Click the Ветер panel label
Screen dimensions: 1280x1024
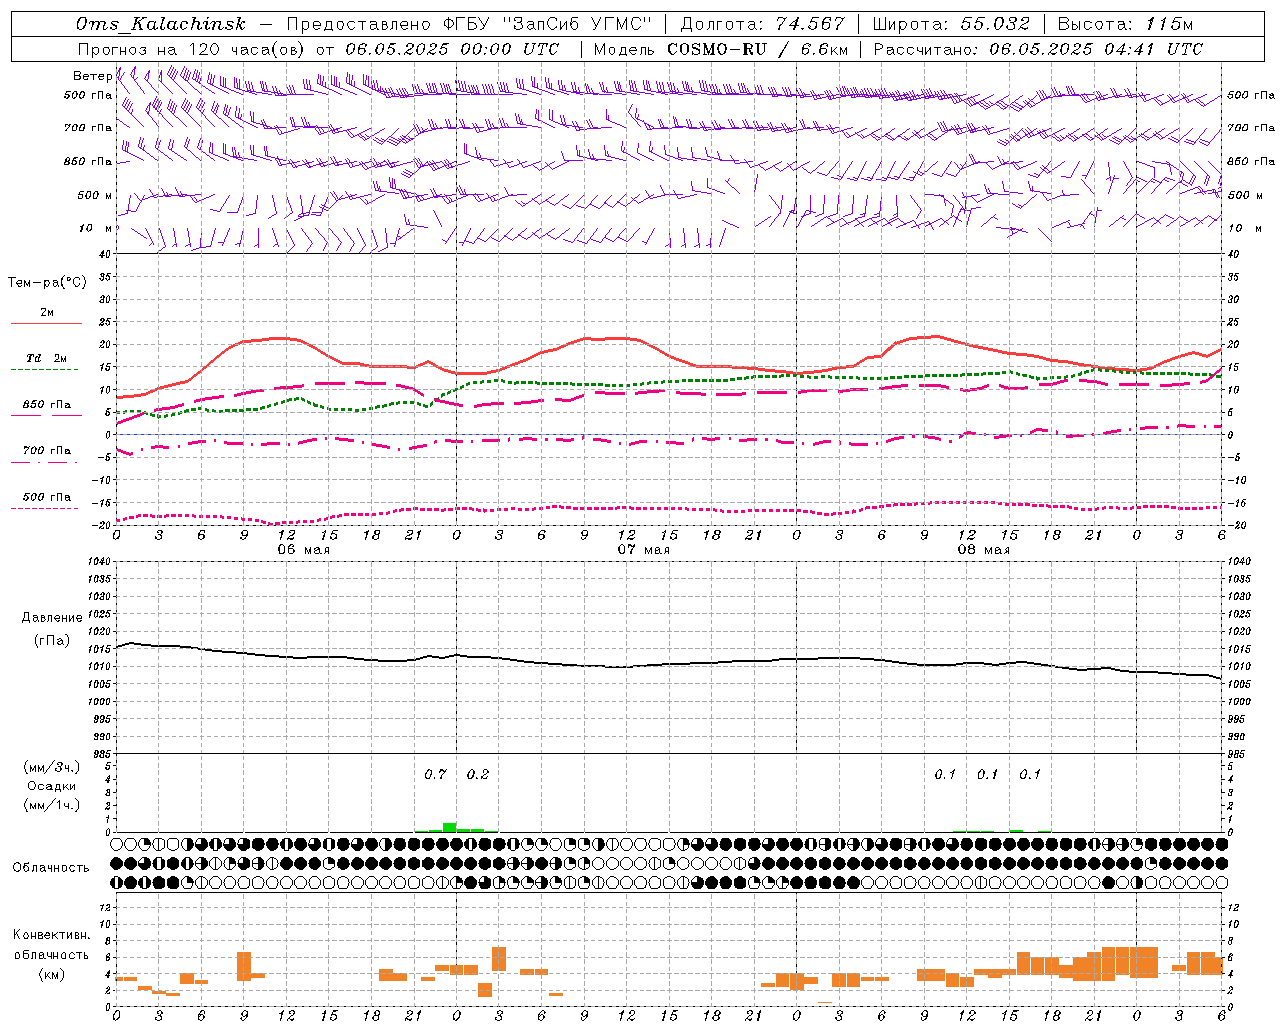(92, 76)
